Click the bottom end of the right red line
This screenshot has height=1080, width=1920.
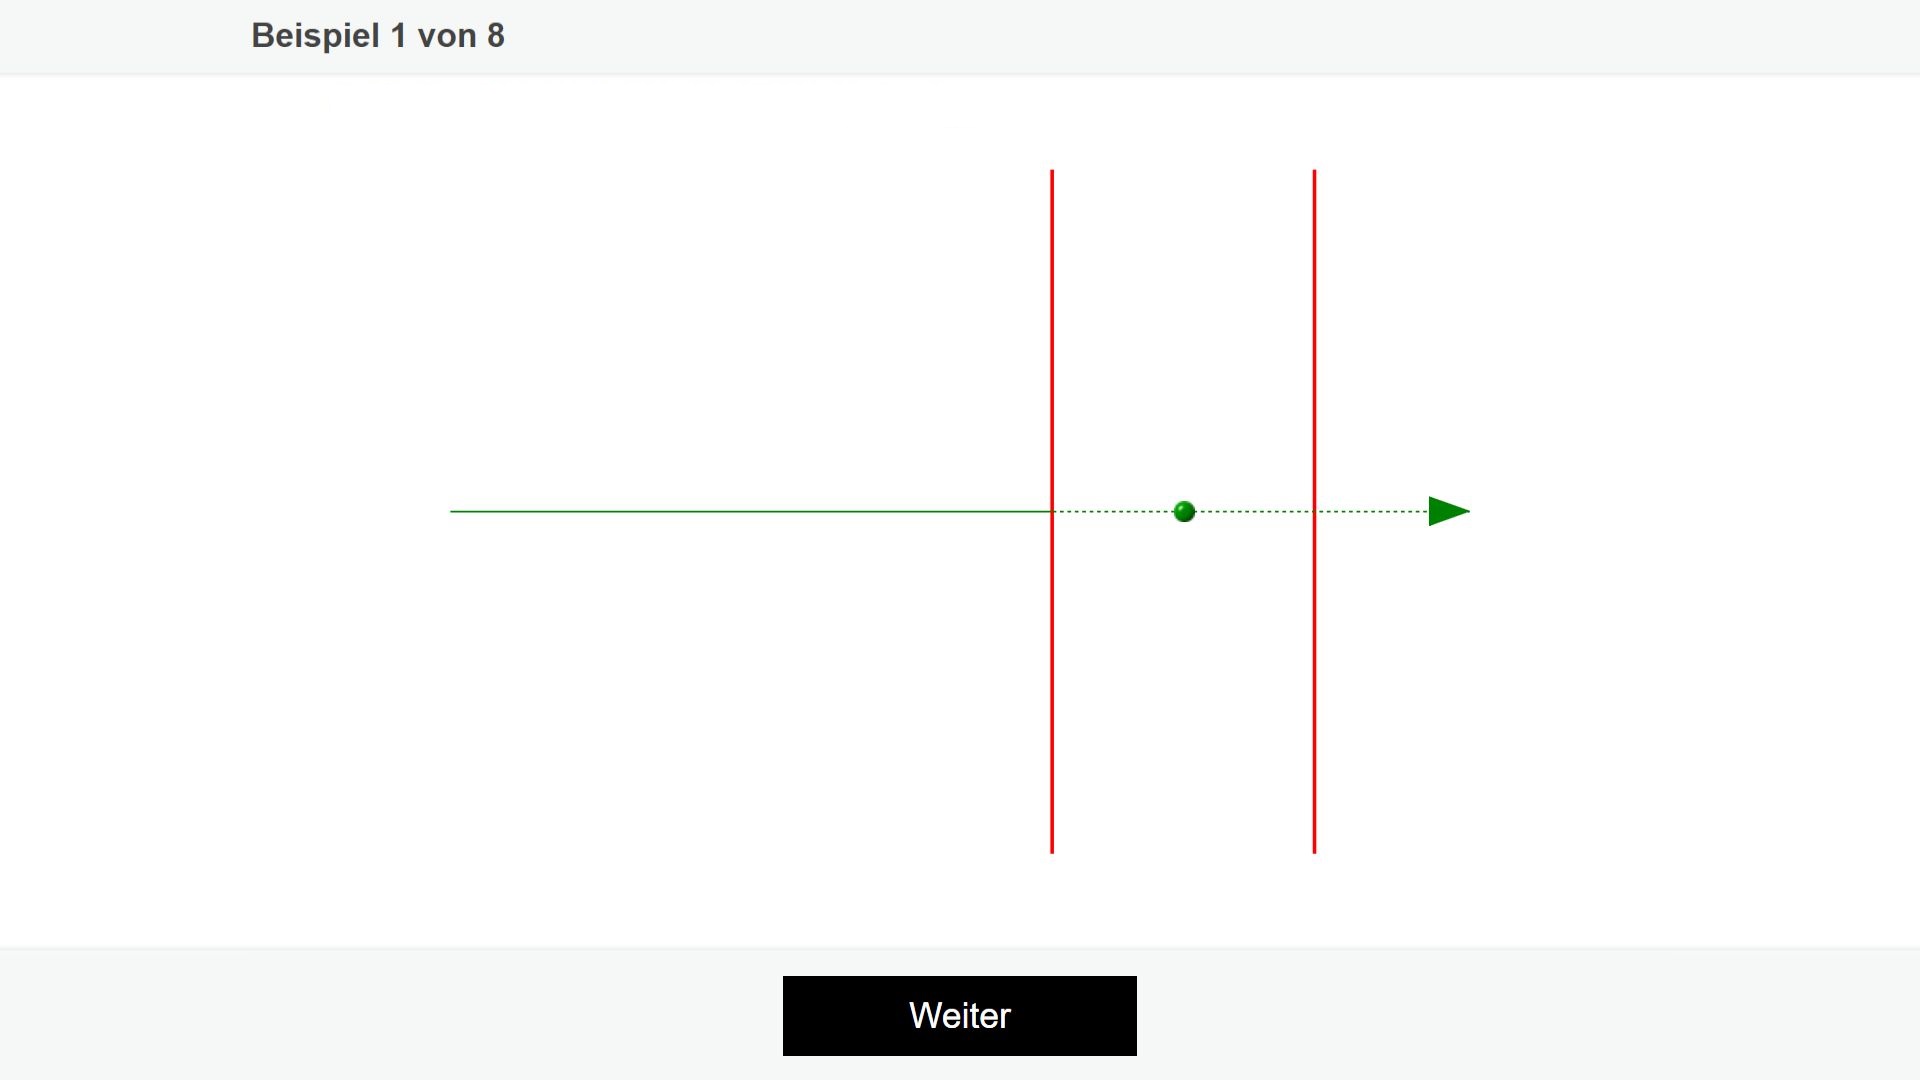[x=1314, y=852]
